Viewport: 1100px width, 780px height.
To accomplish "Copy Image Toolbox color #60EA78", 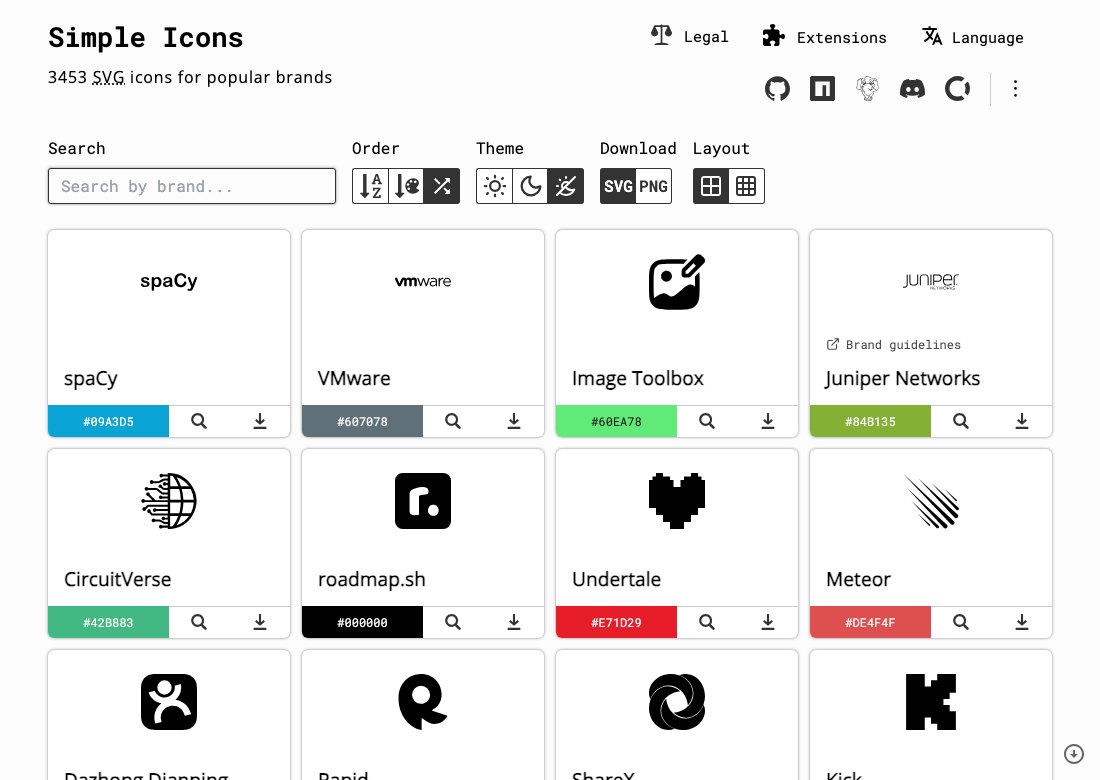I will tap(617, 422).
